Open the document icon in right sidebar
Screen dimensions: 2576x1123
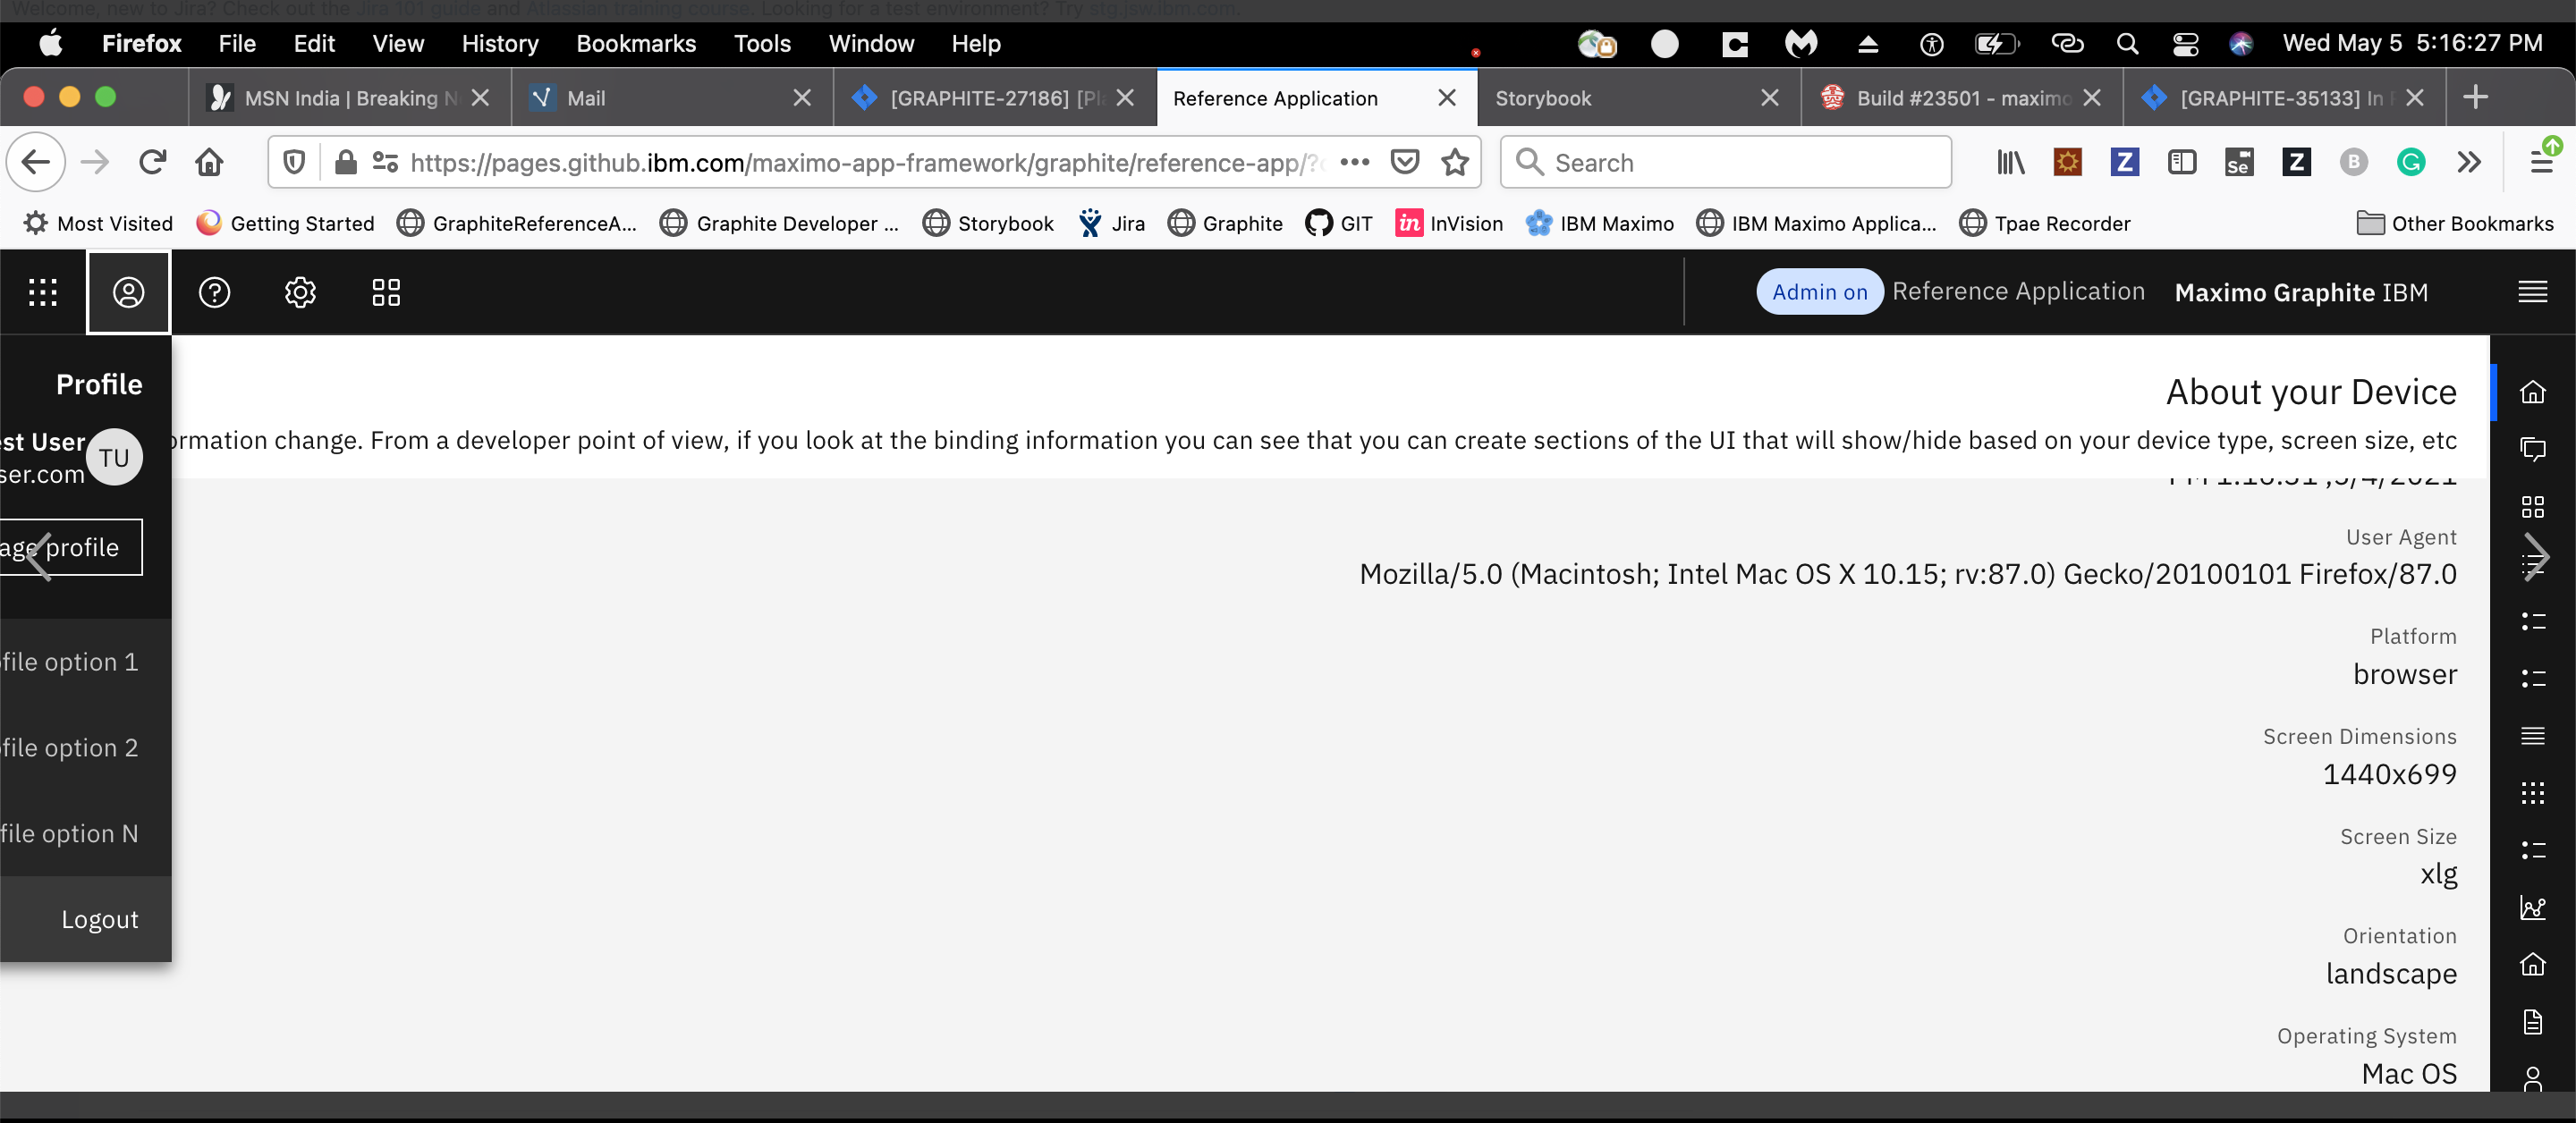pyautogui.click(x=2532, y=1021)
